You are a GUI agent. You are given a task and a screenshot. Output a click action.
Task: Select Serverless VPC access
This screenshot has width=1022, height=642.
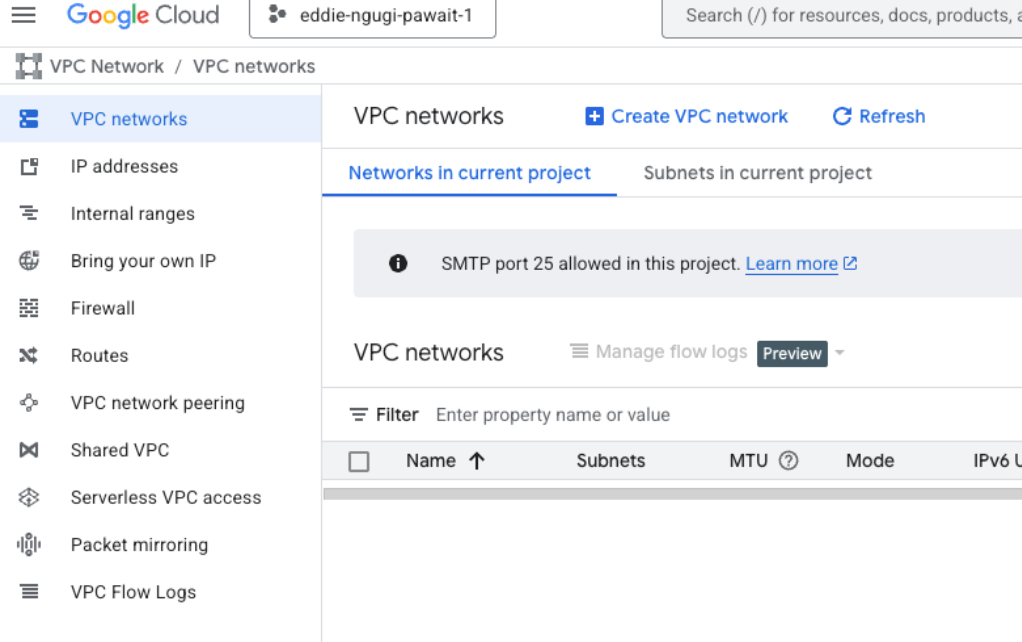[165, 497]
